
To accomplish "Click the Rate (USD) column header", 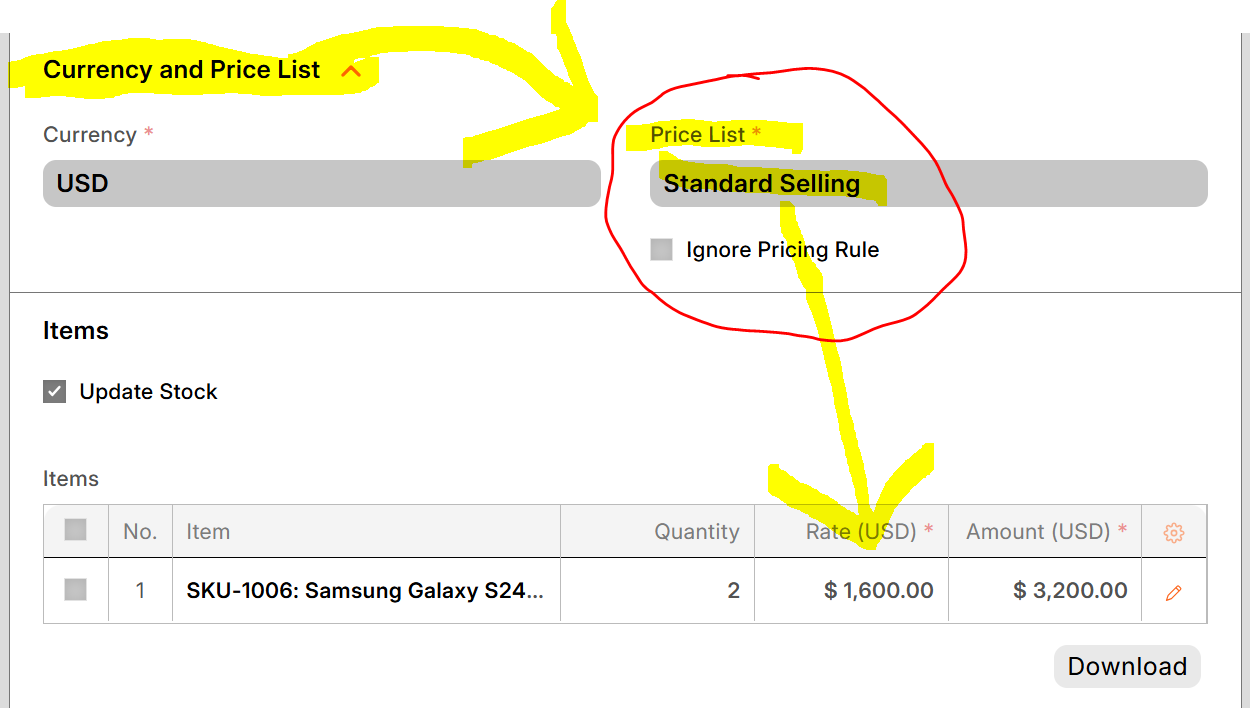I will pos(861,532).
